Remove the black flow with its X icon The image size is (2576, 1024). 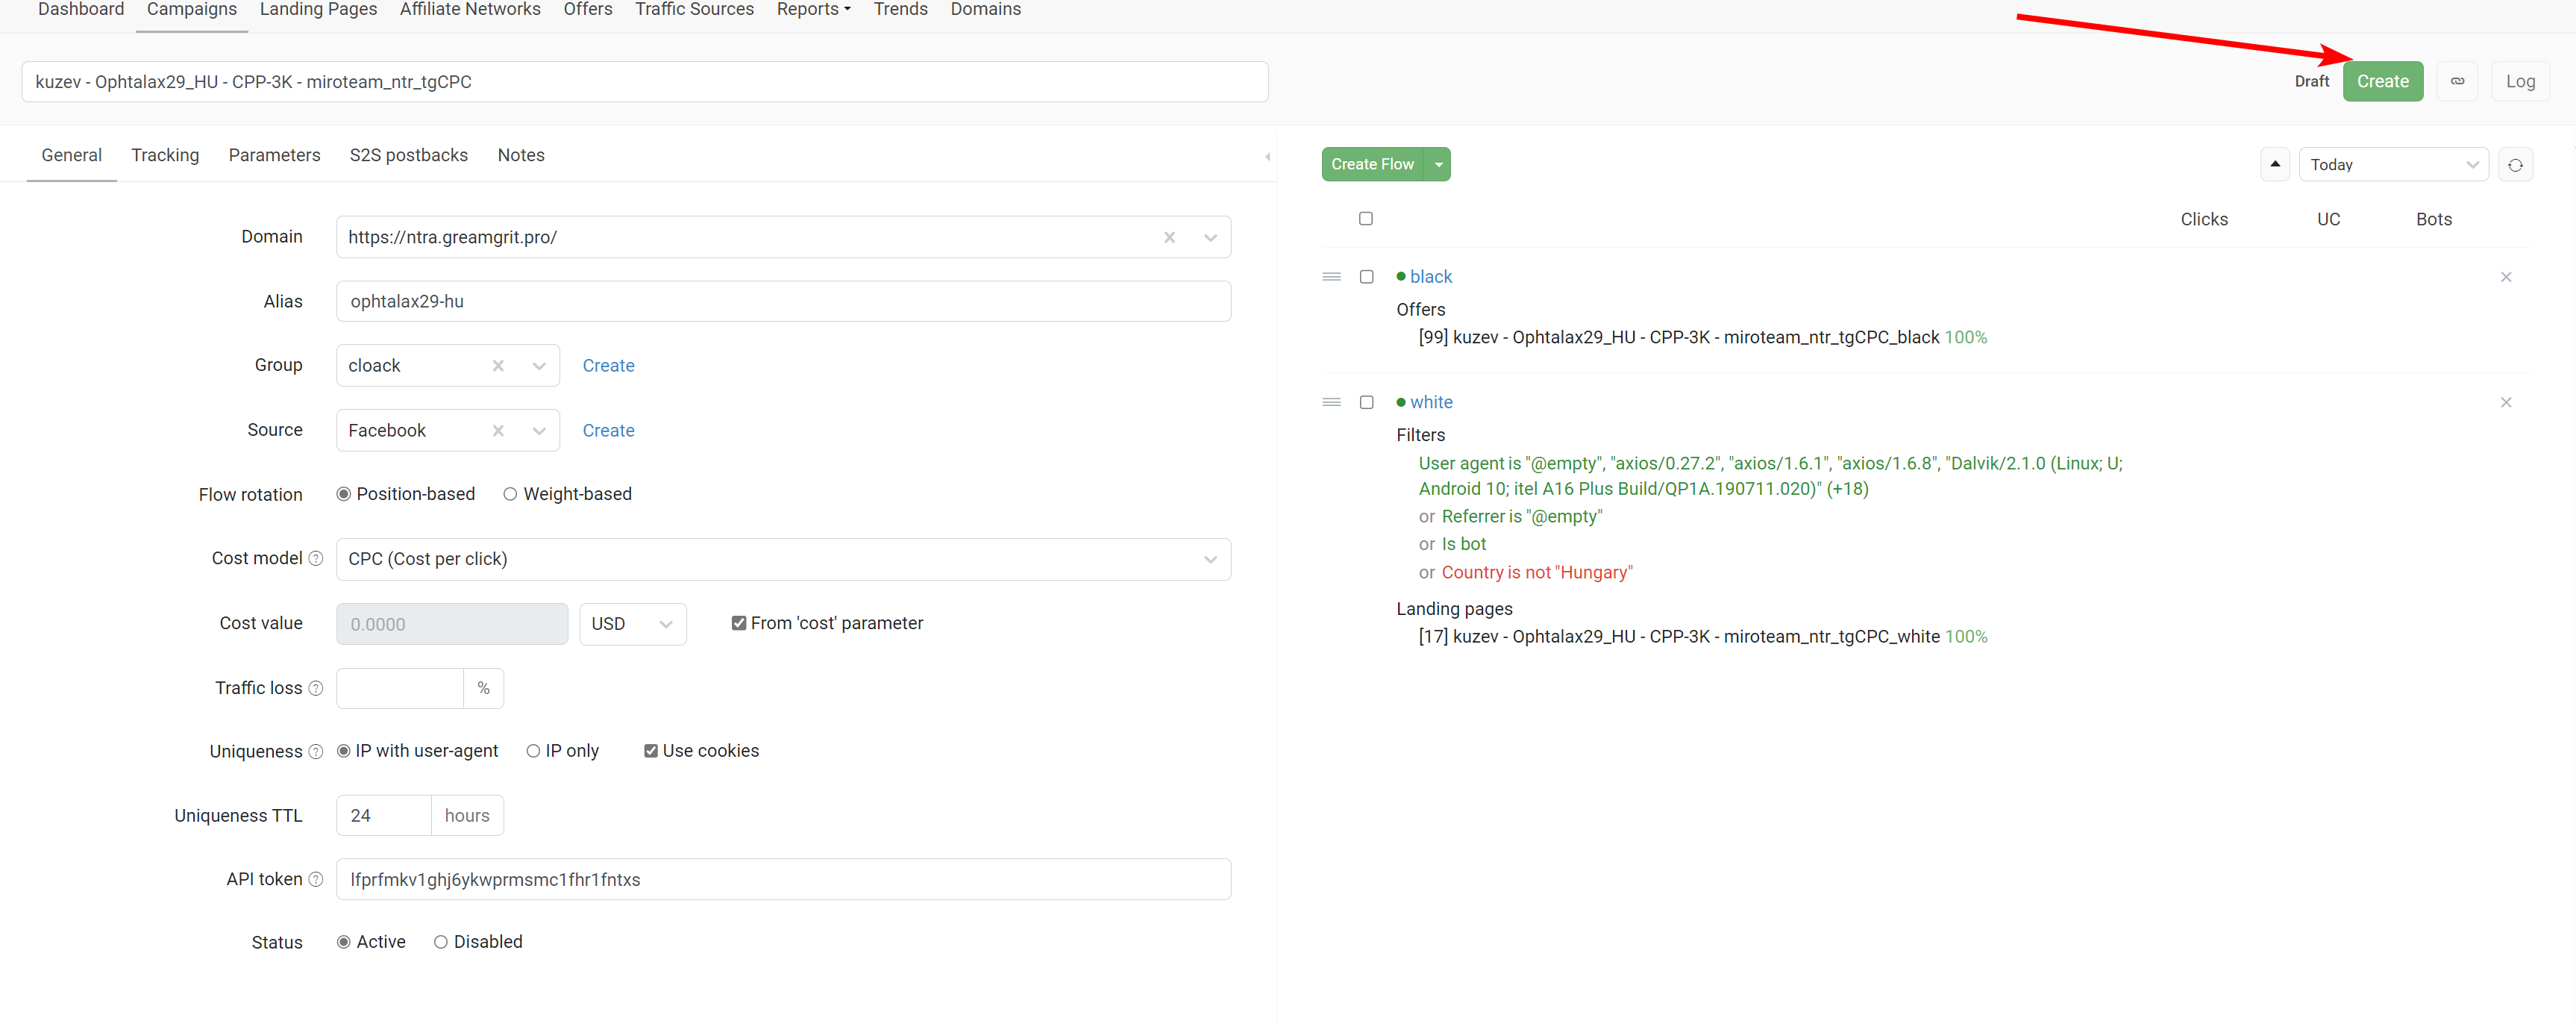[2506, 277]
